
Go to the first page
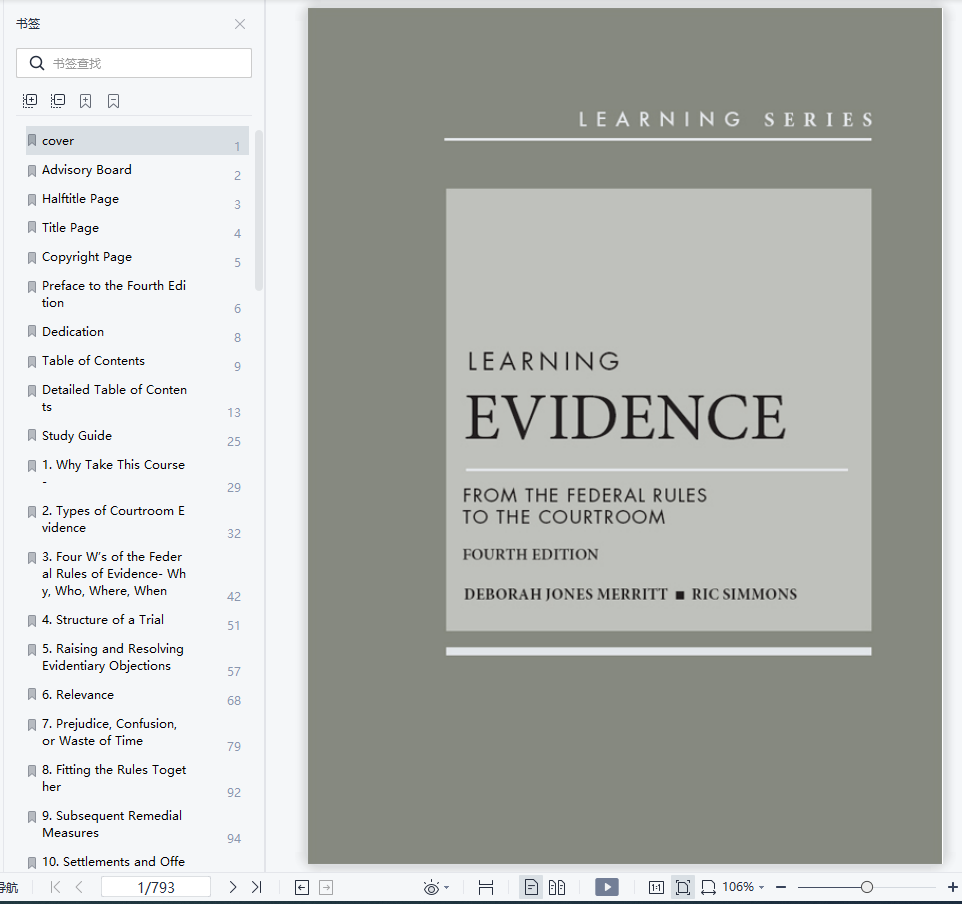point(55,887)
